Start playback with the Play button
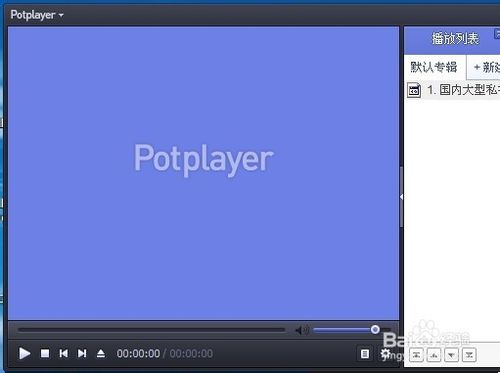 [24, 353]
